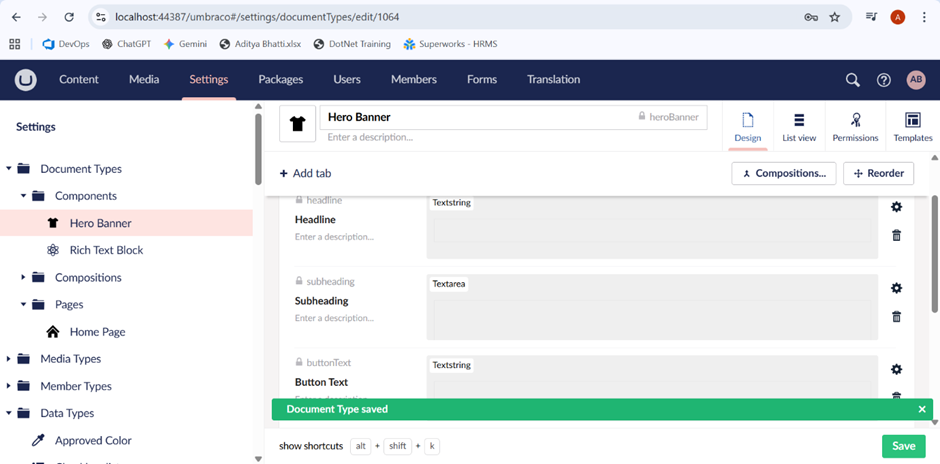Click the AB user avatar
940x464 pixels.
click(x=915, y=80)
